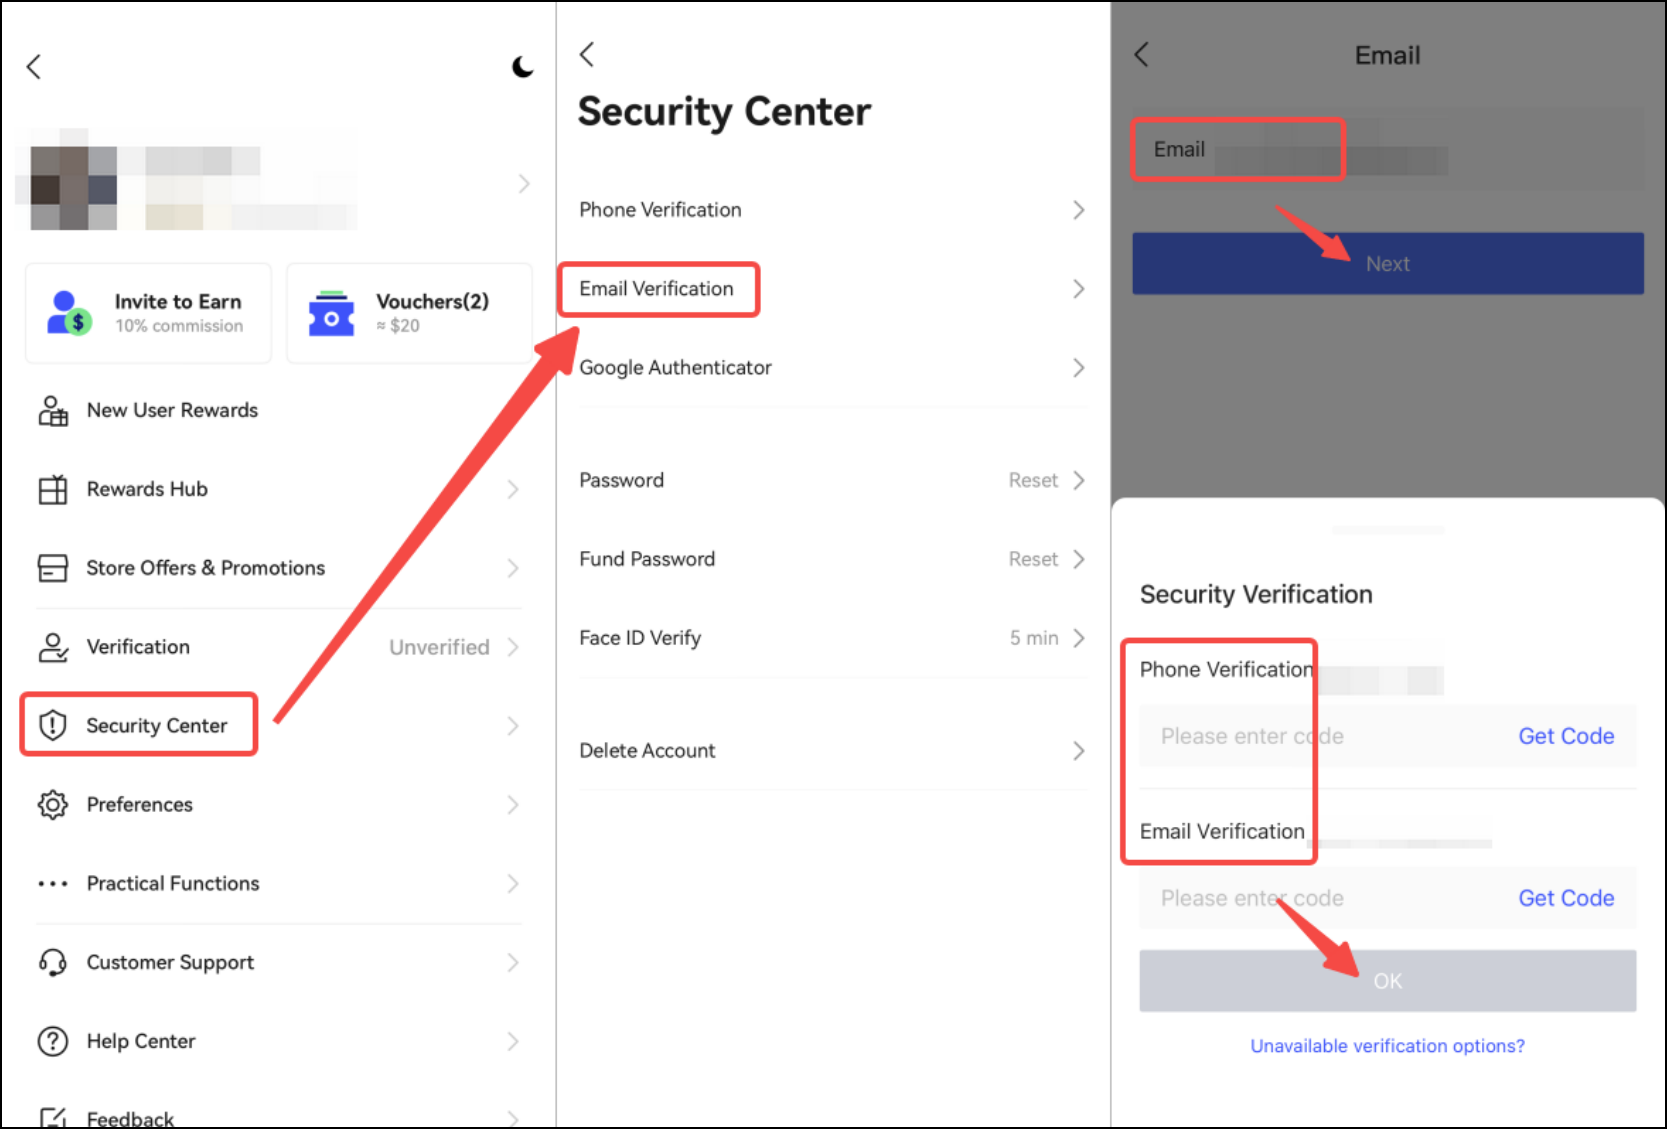The height and width of the screenshot is (1130, 1667).
Task: Open Preferences gear icon
Action: tap(53, 804)
